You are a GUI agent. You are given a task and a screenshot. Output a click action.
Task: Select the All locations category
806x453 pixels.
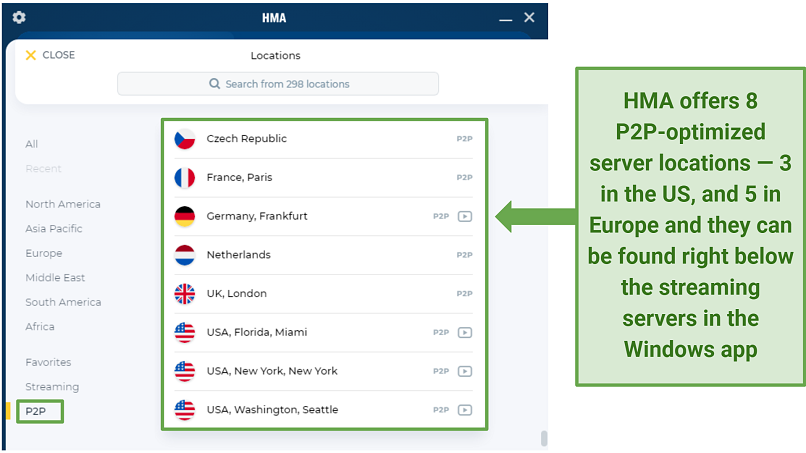(31, 144)
